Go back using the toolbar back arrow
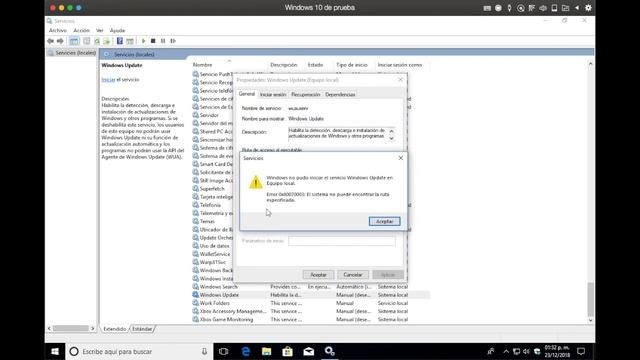Image resolution: width=640 pixels, height=360 pixels. [50, 41]
